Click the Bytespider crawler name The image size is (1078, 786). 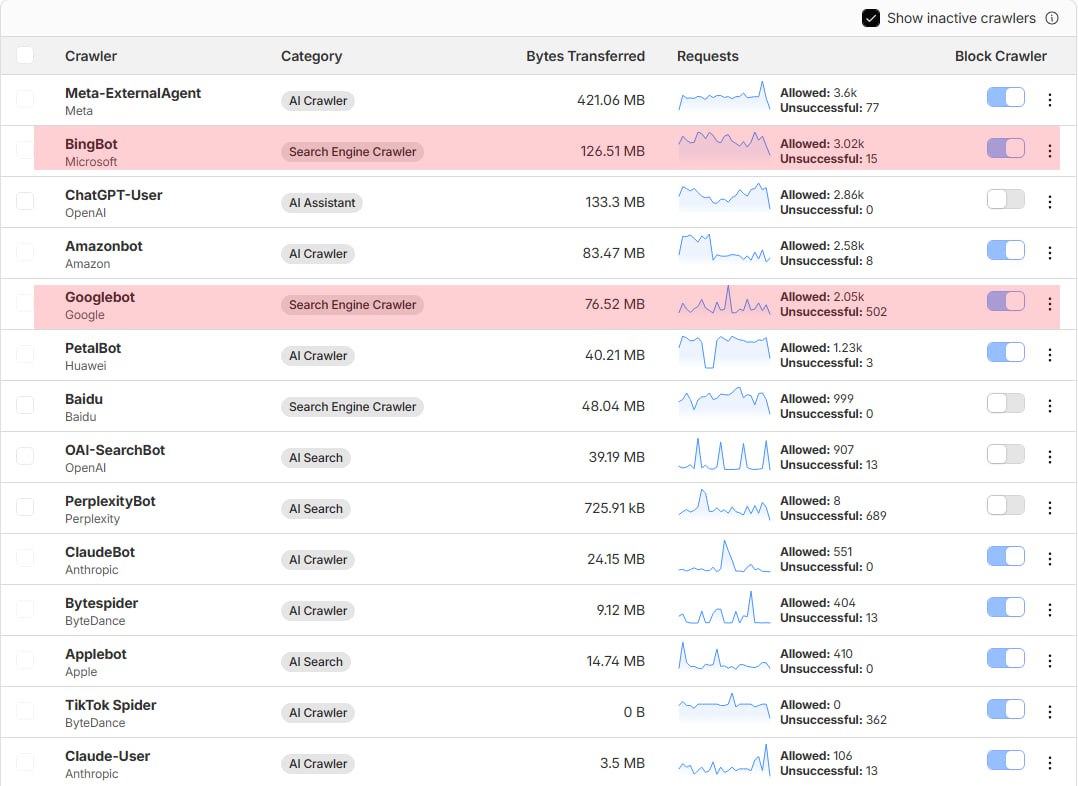click(x=101, y=603)
